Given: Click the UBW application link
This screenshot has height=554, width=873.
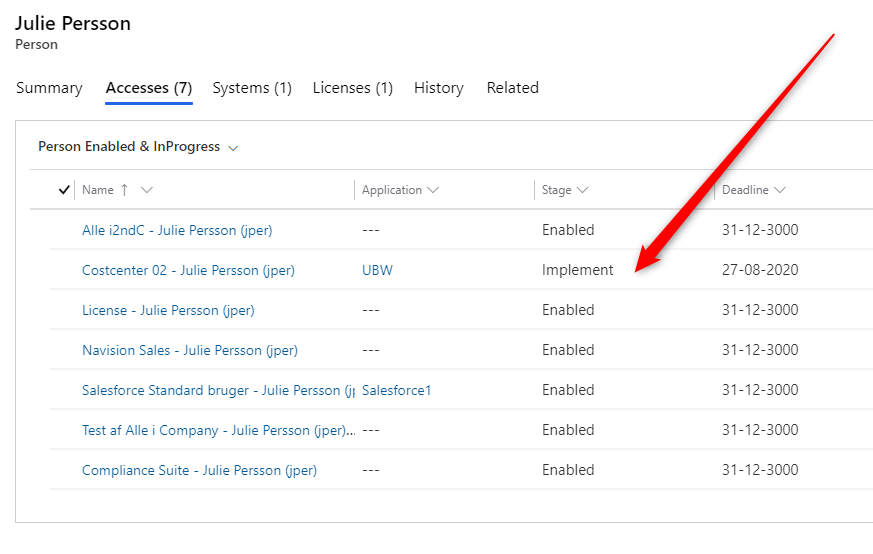Looking at the screenshot, I should coord(376,270).
